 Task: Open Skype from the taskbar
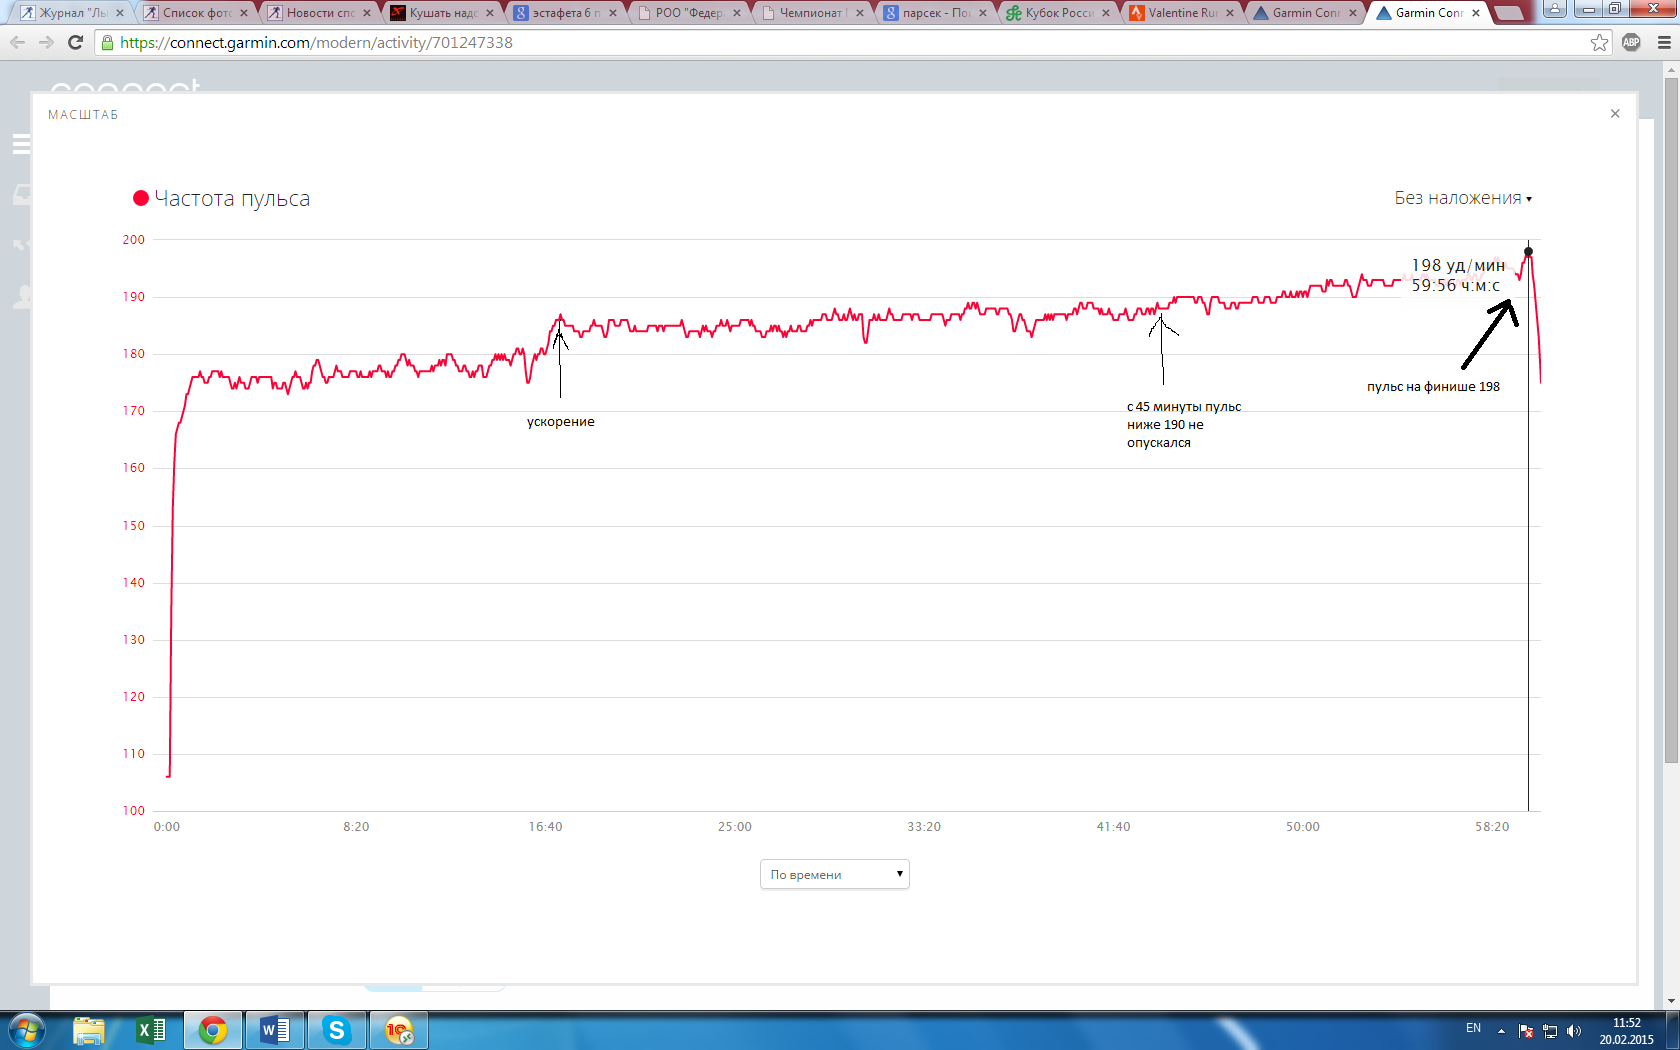tap(337, 1030)
